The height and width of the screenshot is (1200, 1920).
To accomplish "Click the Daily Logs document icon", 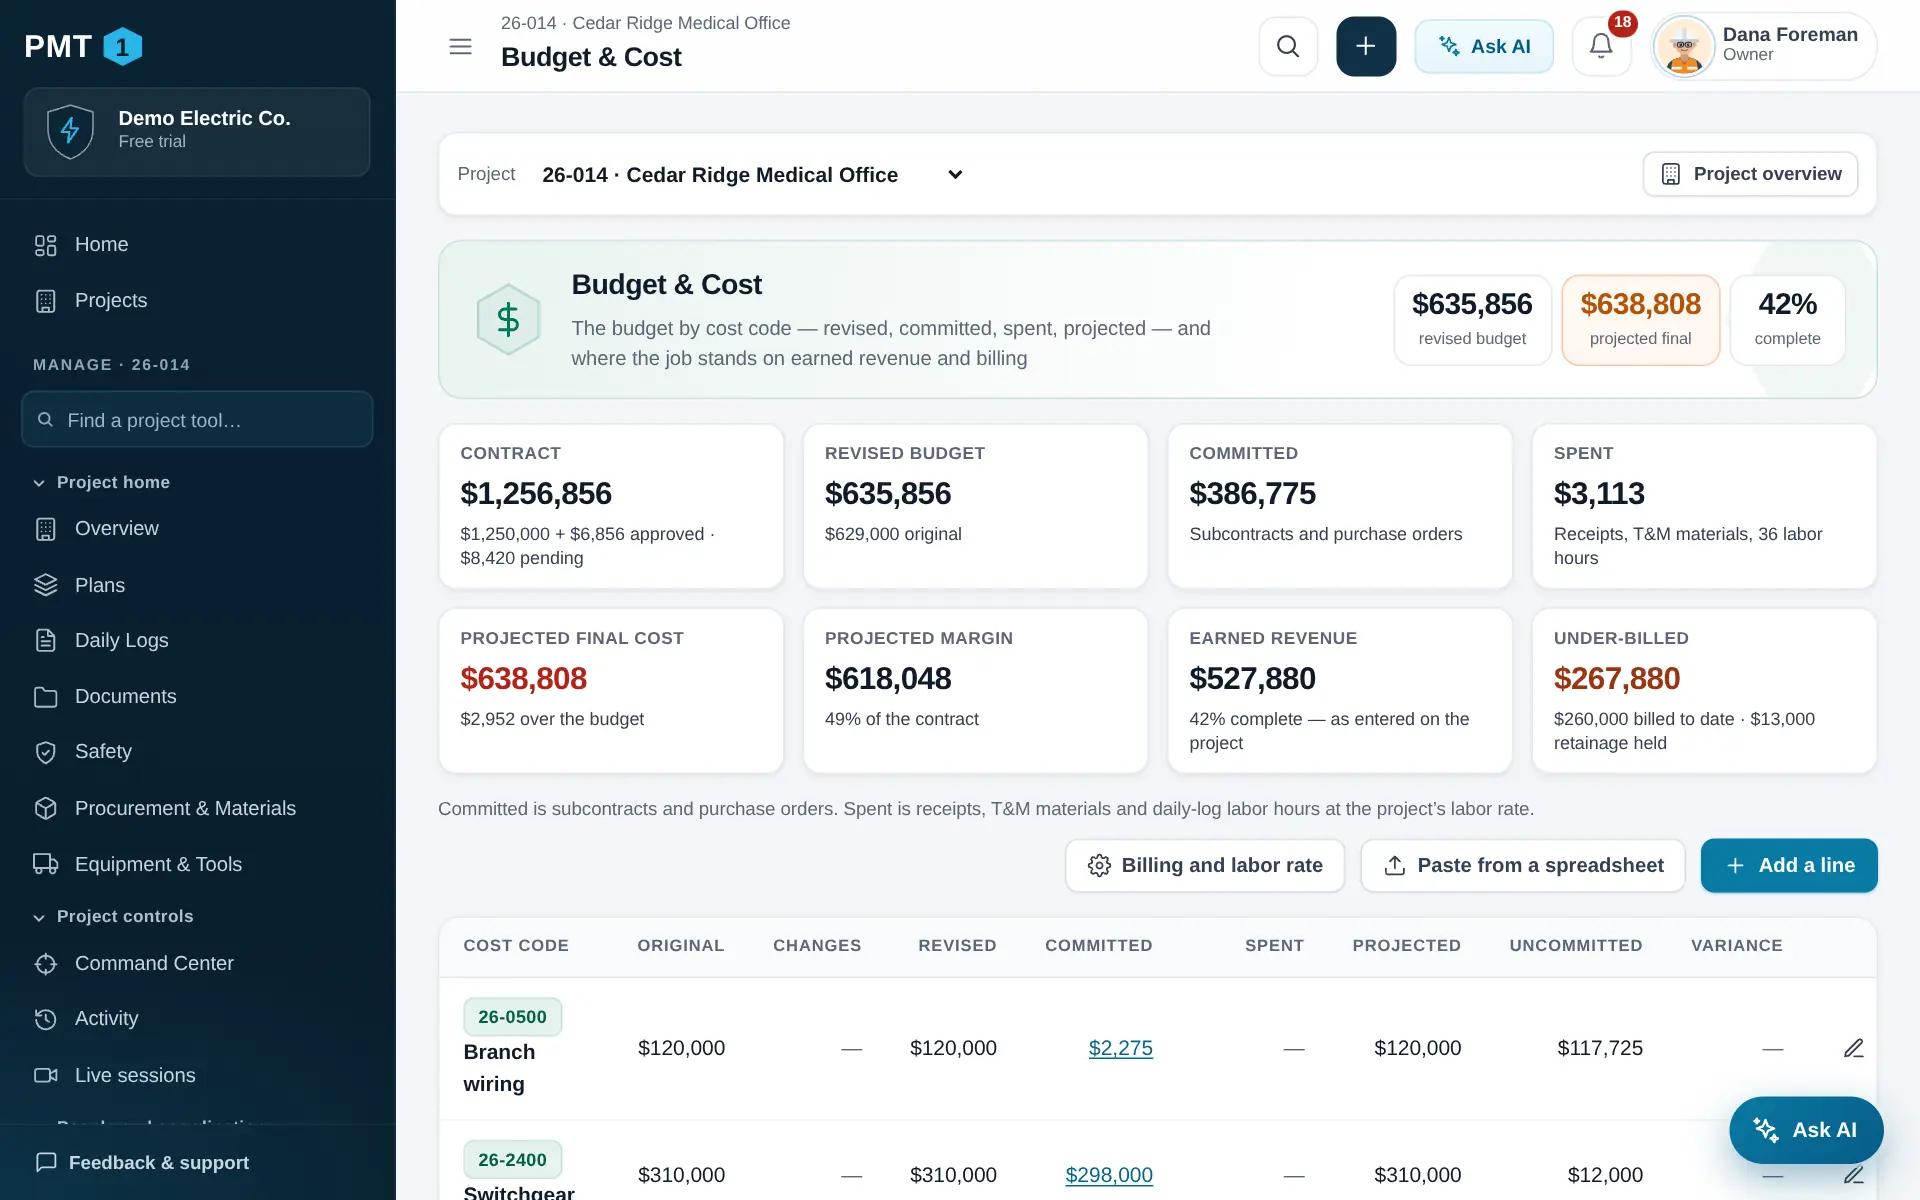I will pyautogui.click(x=46, y=640).
